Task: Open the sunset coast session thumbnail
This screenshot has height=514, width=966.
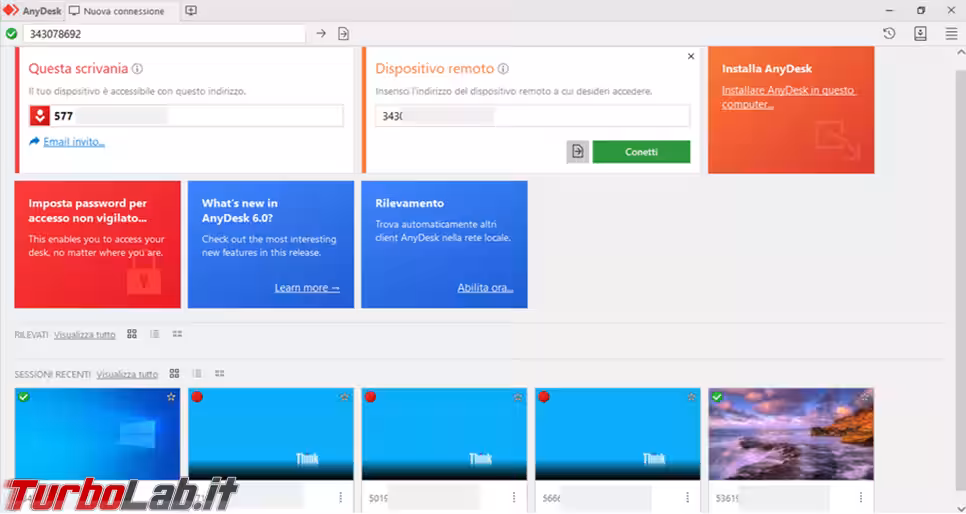Action: click(791, 435)
